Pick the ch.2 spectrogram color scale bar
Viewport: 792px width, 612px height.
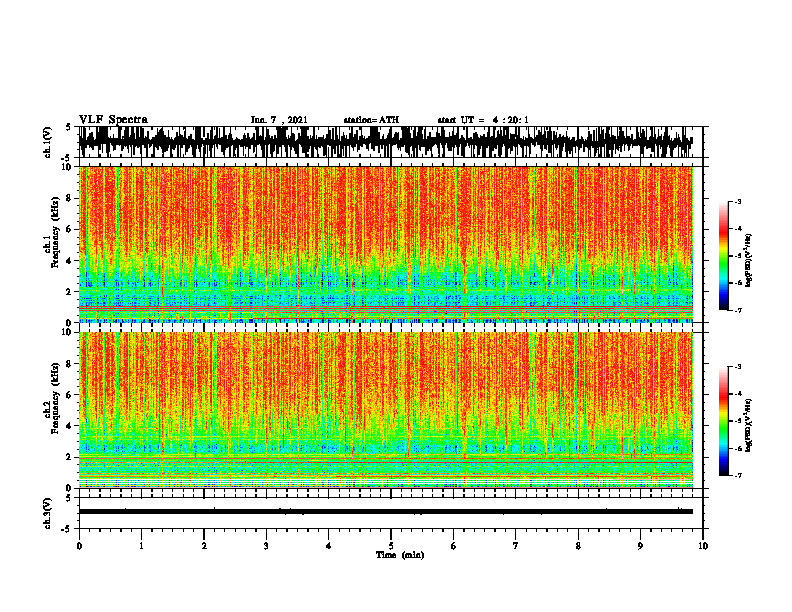click(724, 421)
